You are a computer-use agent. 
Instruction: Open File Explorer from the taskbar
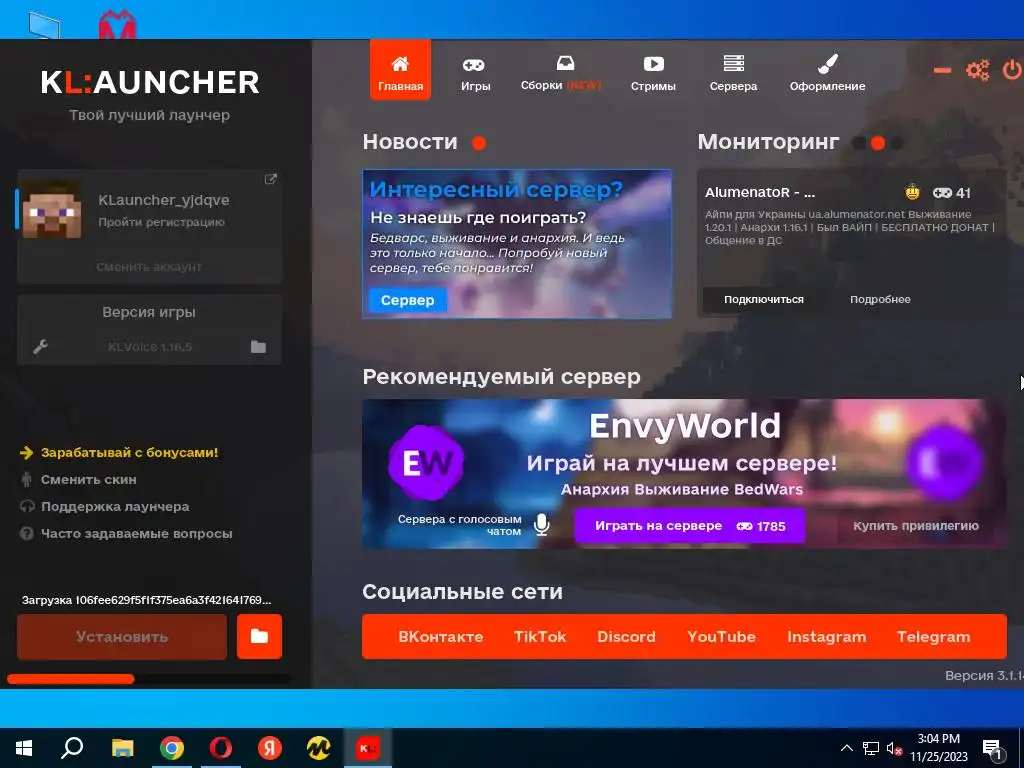tap(122, 748)
